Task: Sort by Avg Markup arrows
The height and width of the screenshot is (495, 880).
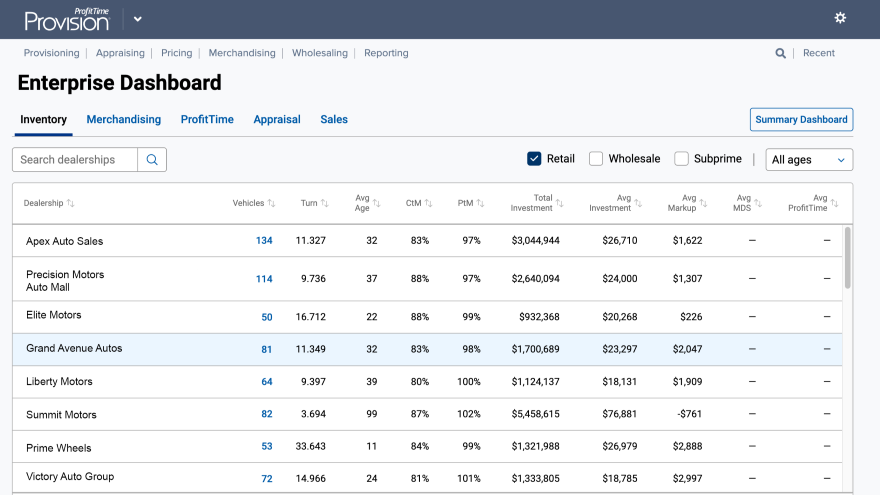Action: tap(702, 203)
